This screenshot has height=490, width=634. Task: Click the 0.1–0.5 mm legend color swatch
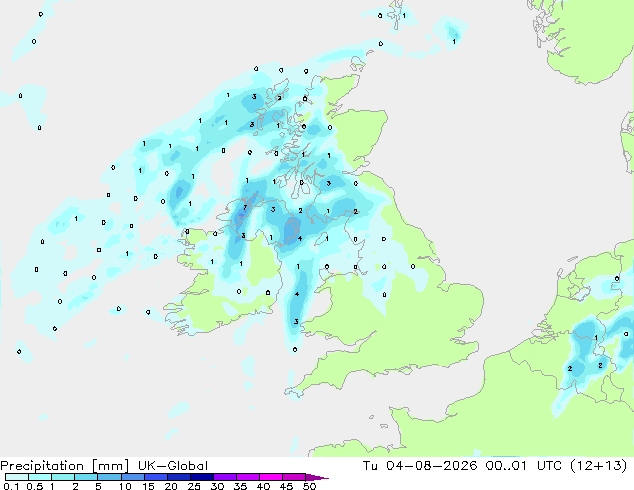point(17,477)
